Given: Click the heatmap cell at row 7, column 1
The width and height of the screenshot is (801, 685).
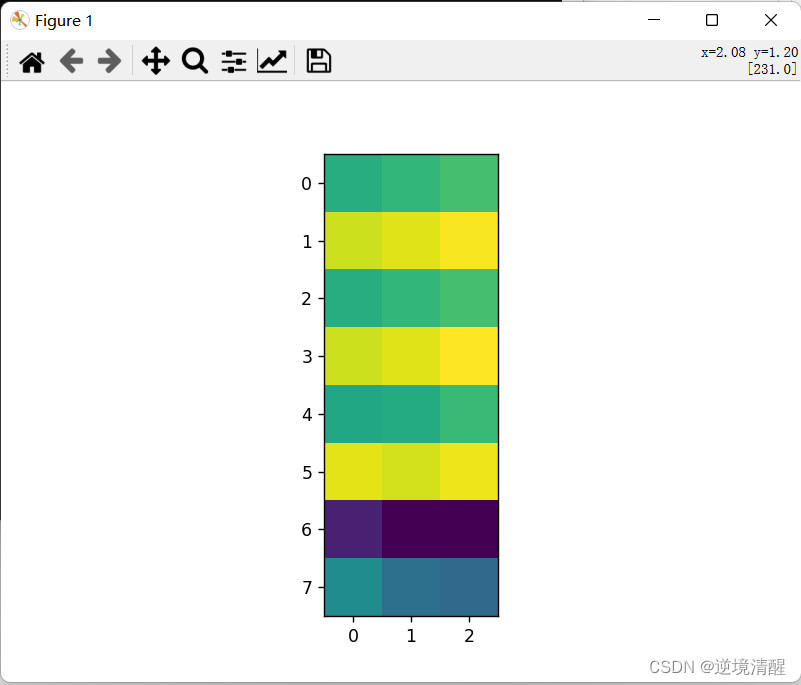Looking at the screenshot, I should (x=411, y=587).
